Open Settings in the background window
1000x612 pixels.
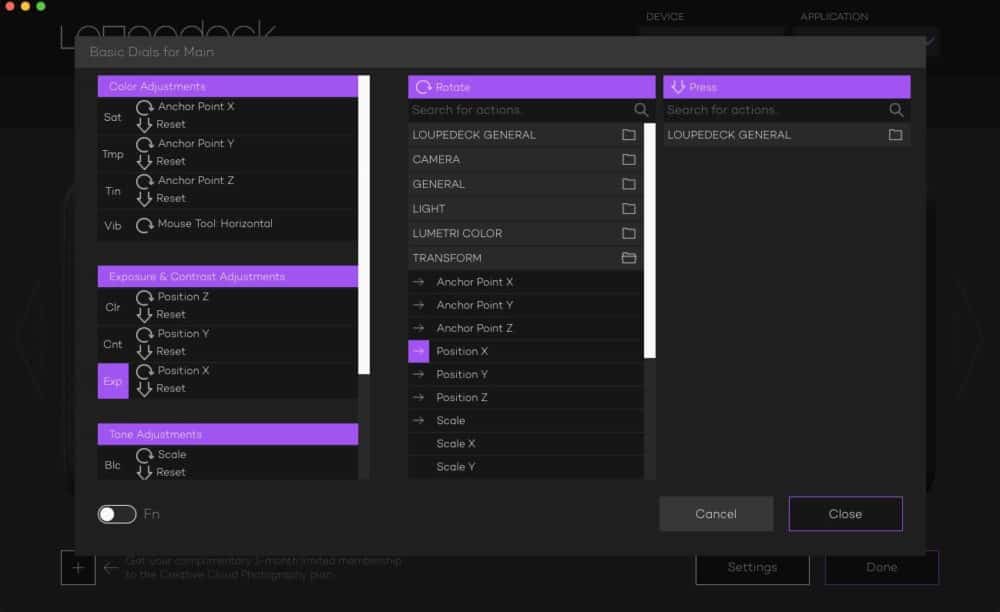click(x=753, y=567)
